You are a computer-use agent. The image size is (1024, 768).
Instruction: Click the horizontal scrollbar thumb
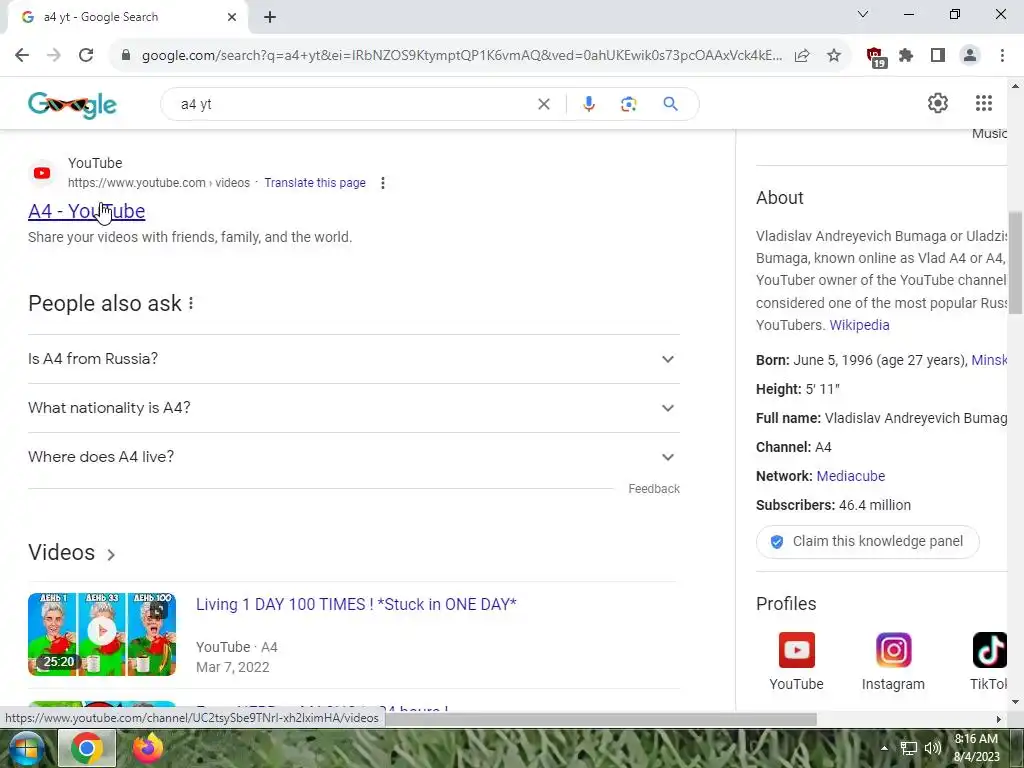(x=600, y=719)
